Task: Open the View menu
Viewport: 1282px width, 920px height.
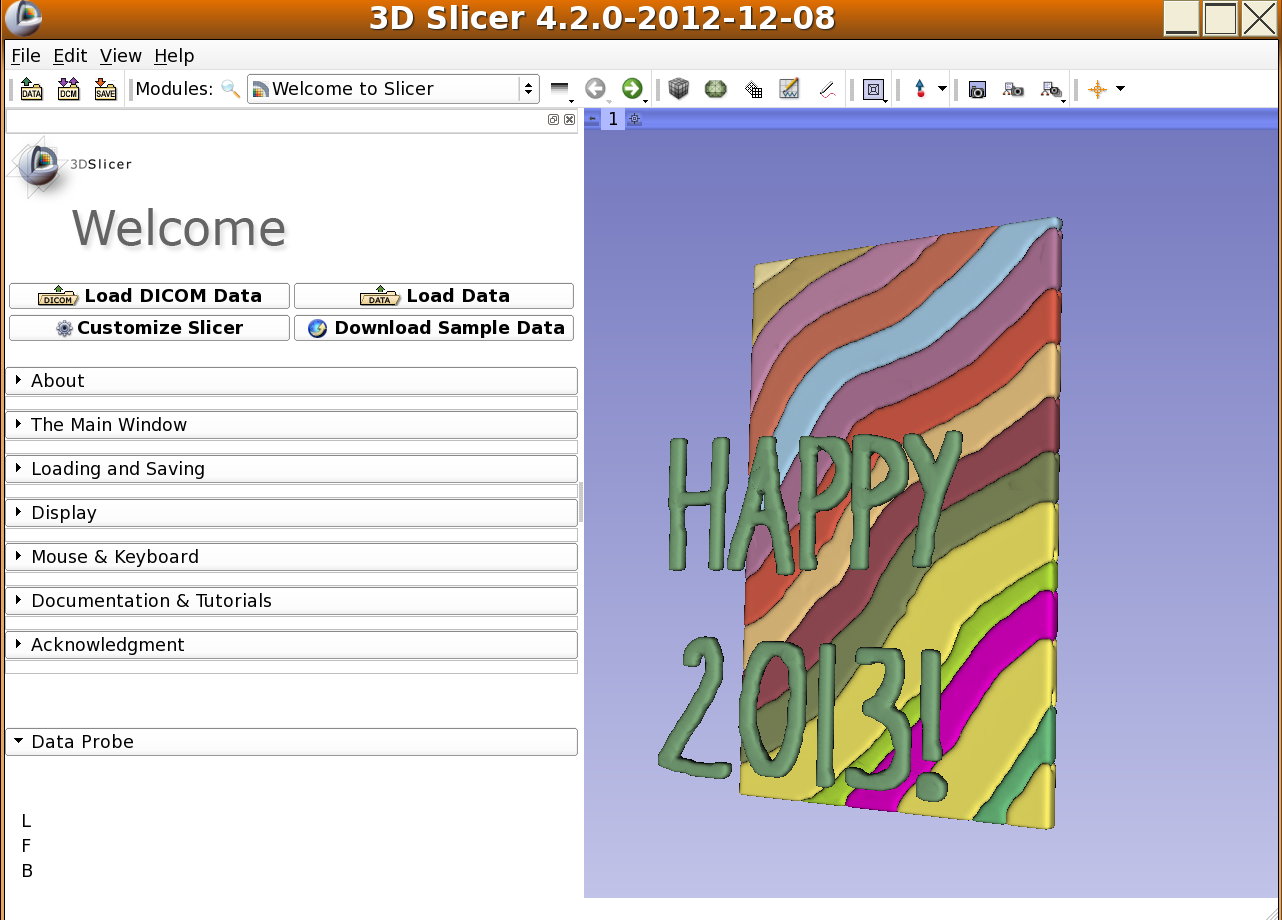Action: click(x=120, y=56)
